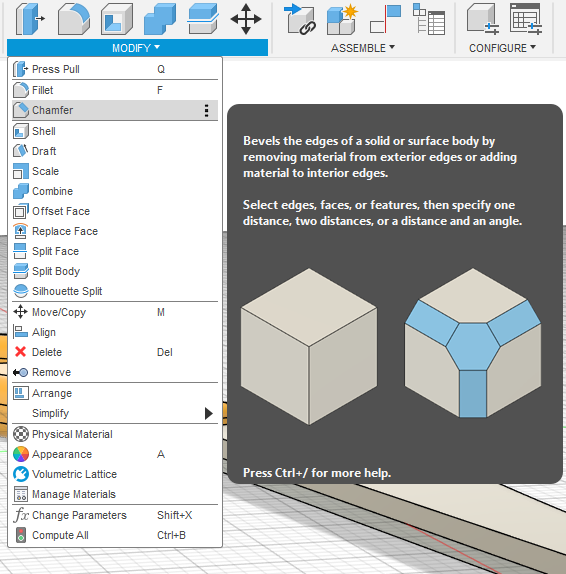Open Appearance from the menu
This screenshot has width=566, height=574.
point(115,454)
